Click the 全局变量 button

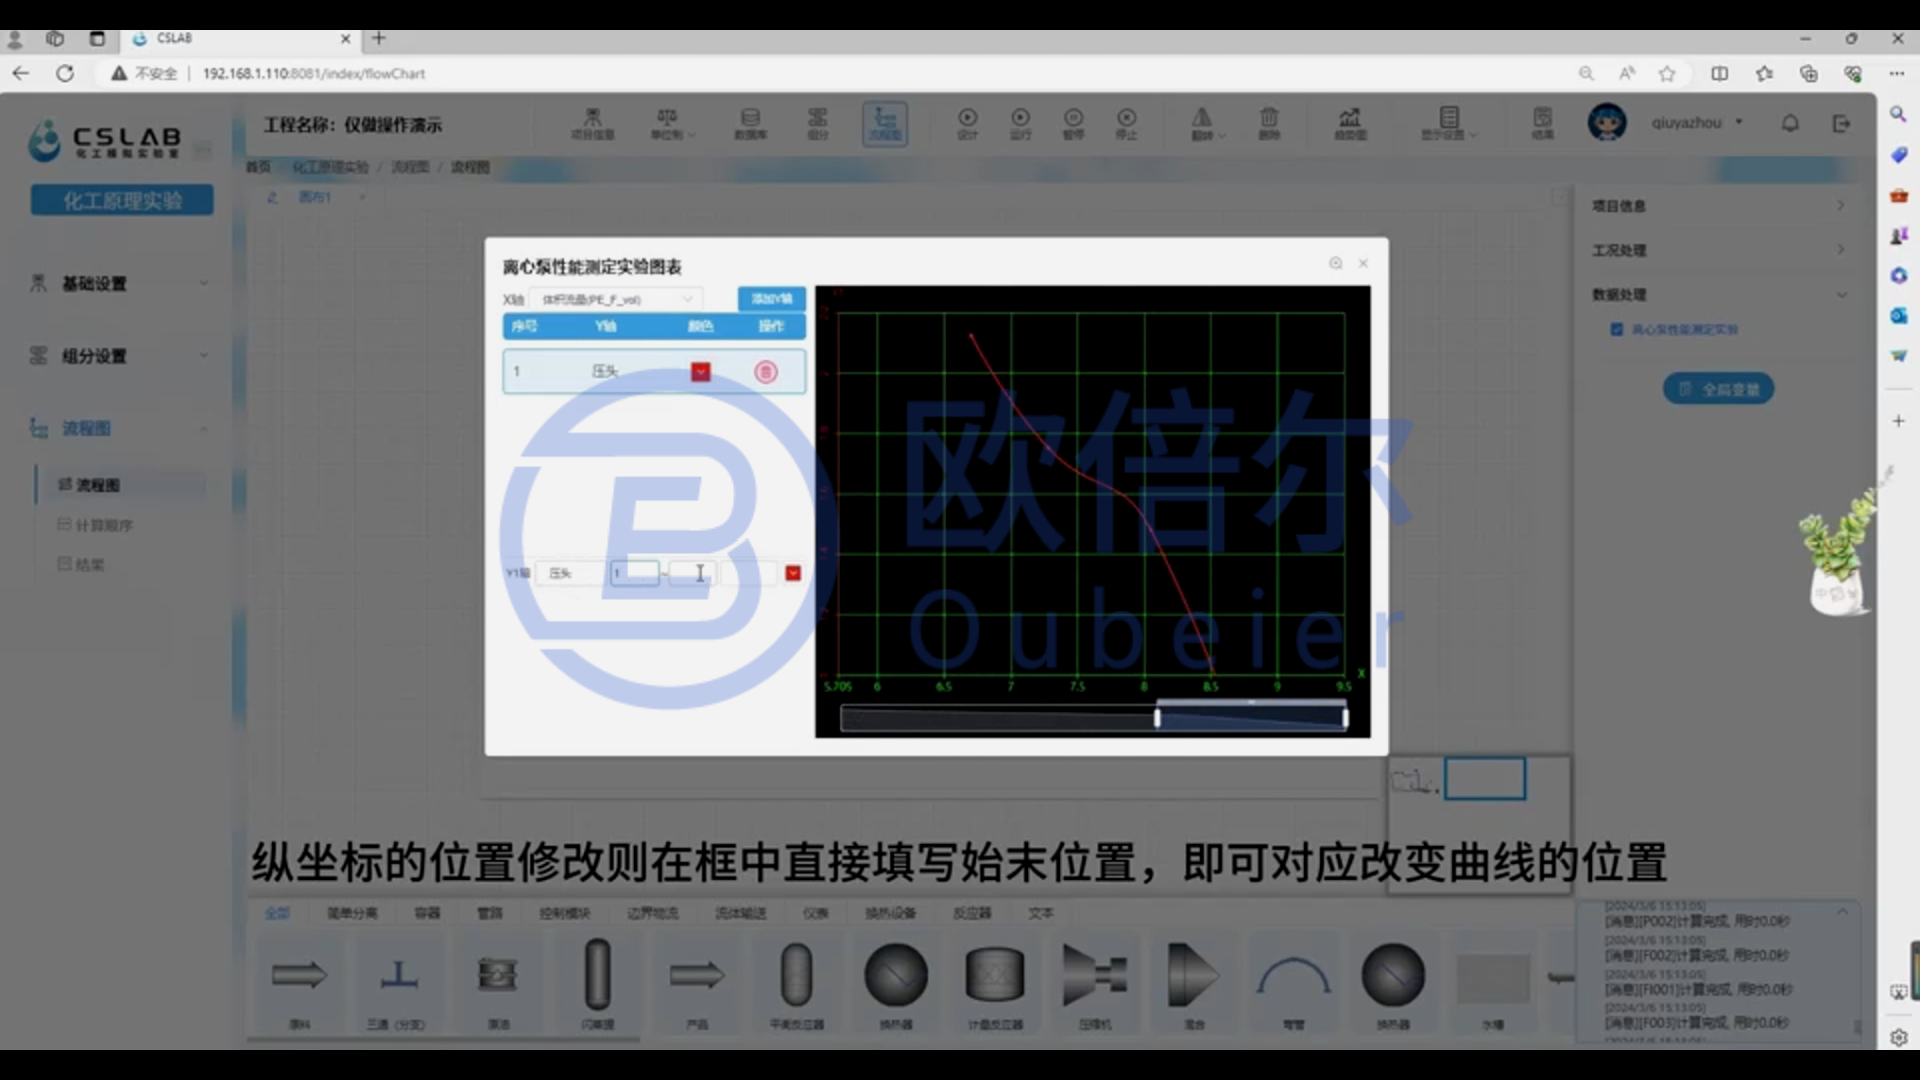(x=1718, y=389)
